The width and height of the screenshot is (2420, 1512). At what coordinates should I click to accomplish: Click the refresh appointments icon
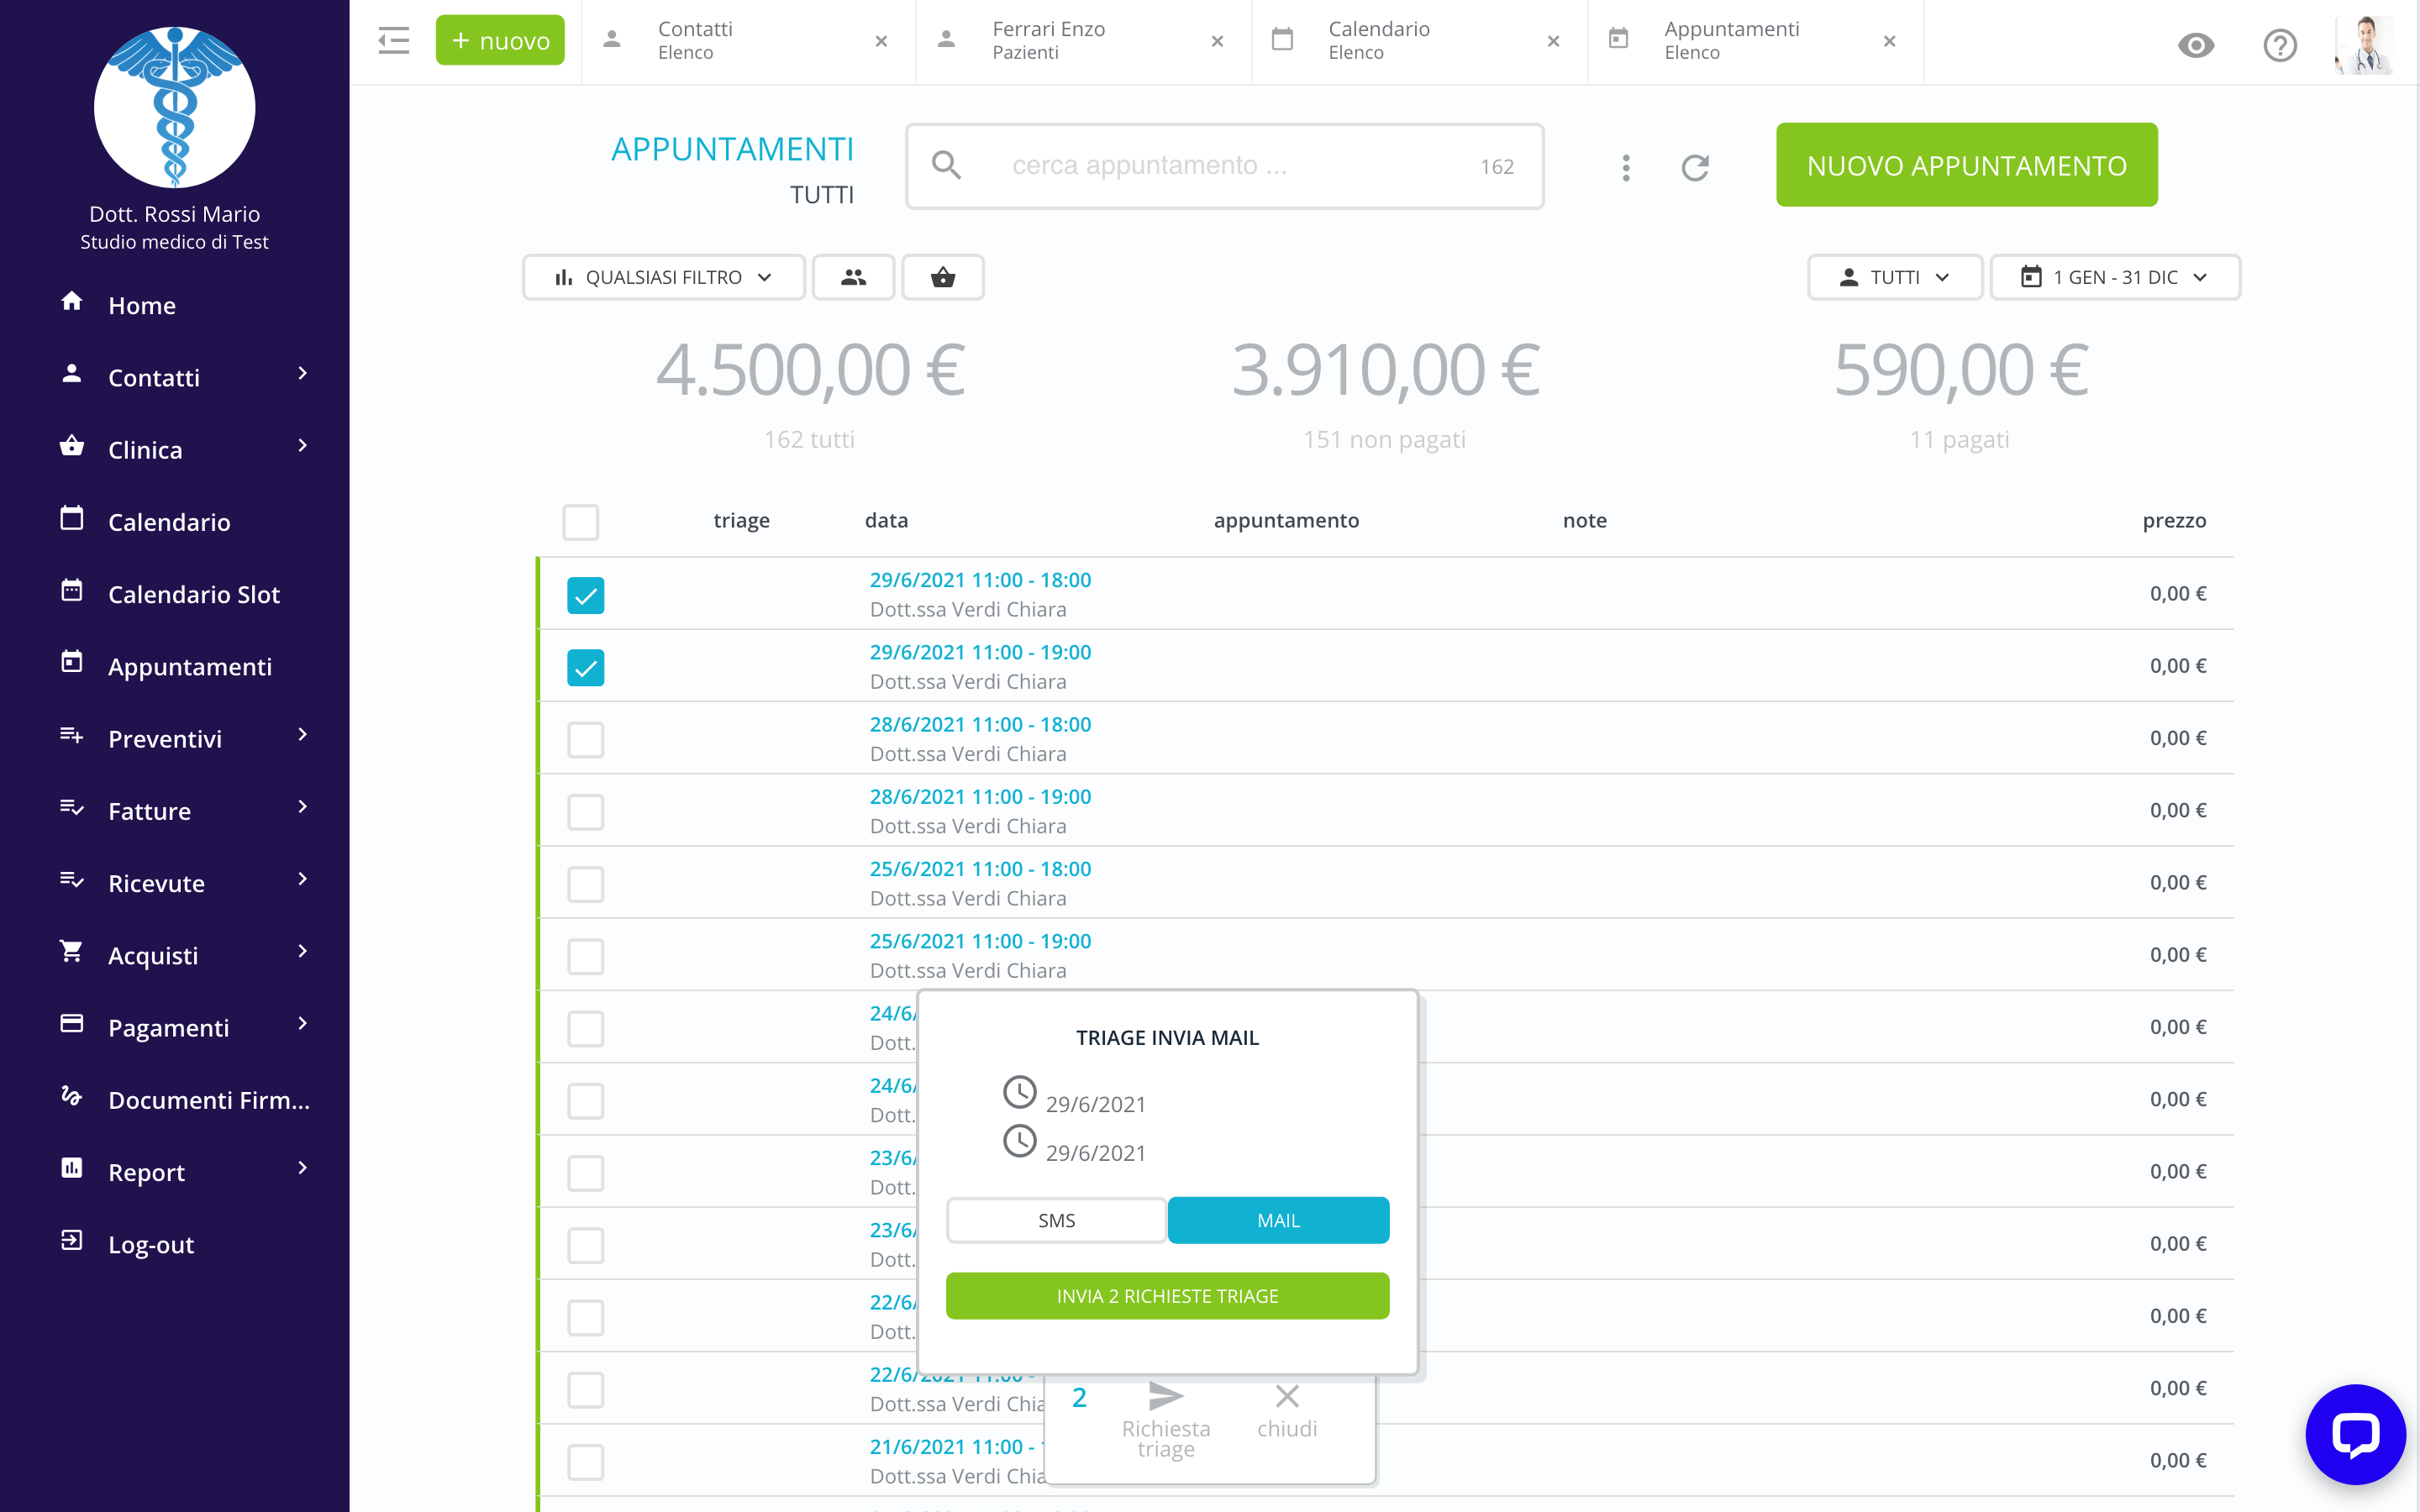point(1695,167)
